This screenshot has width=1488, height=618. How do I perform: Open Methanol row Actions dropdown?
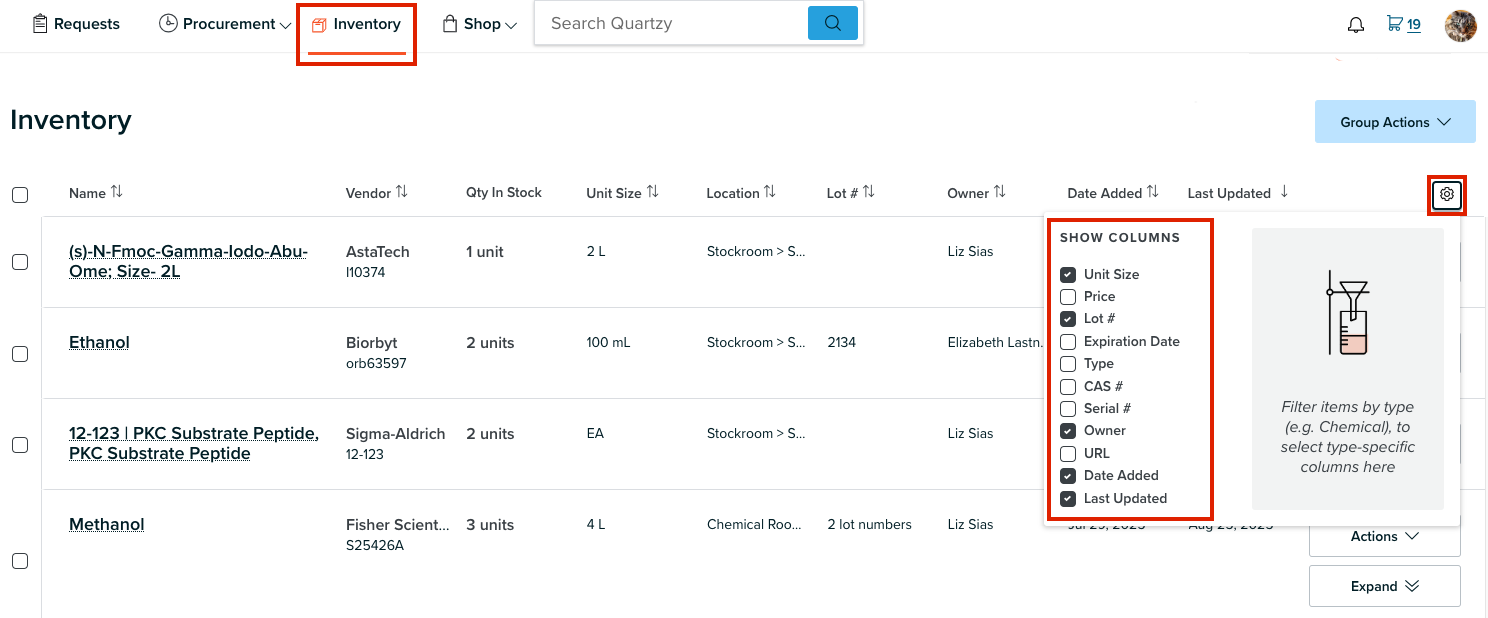[1384, 537]
